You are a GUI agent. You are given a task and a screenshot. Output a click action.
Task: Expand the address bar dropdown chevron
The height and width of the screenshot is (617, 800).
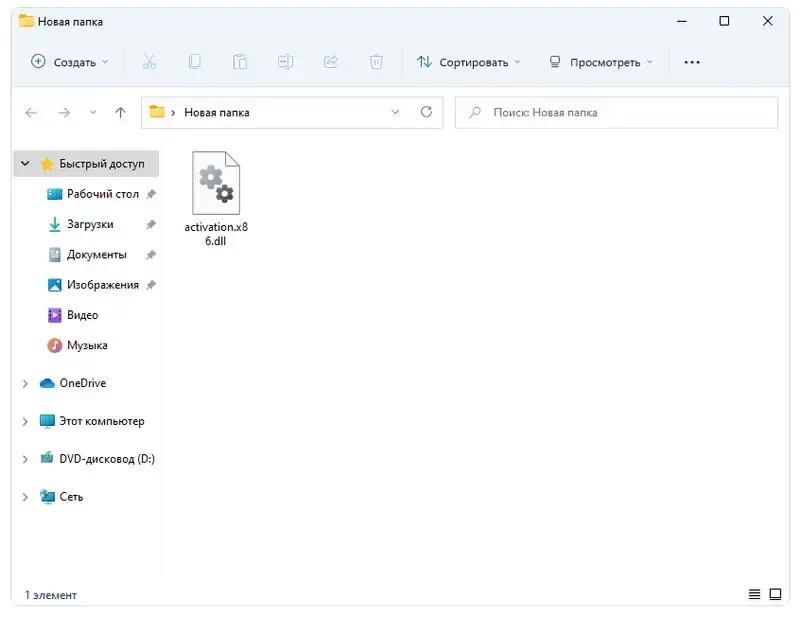pos(395,112)
